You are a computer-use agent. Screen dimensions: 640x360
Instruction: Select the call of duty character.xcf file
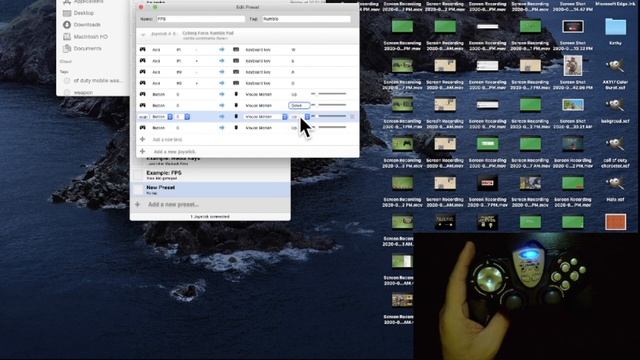click(x=616, y=144)
